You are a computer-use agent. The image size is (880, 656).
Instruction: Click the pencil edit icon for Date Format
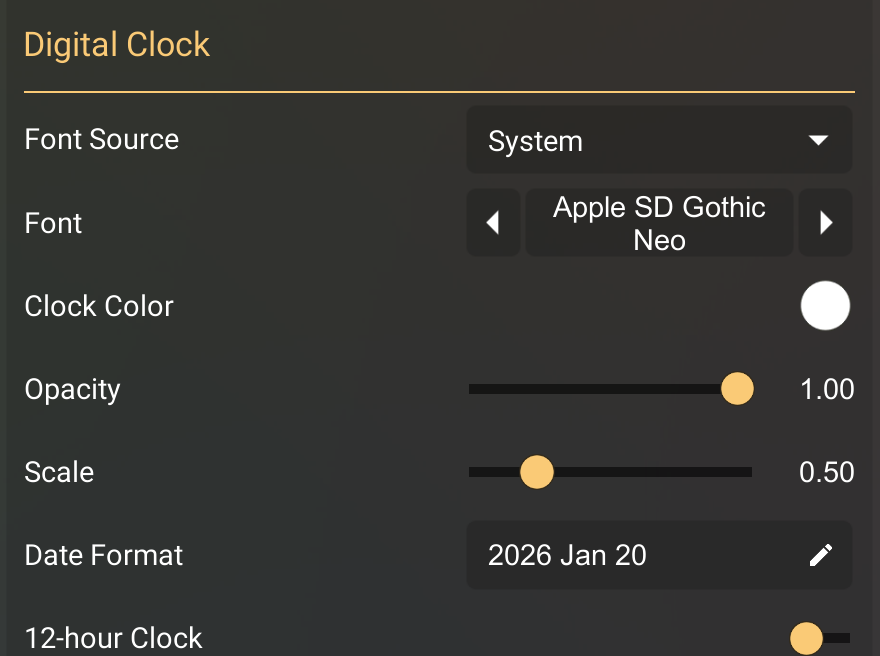tap(821, 555)
